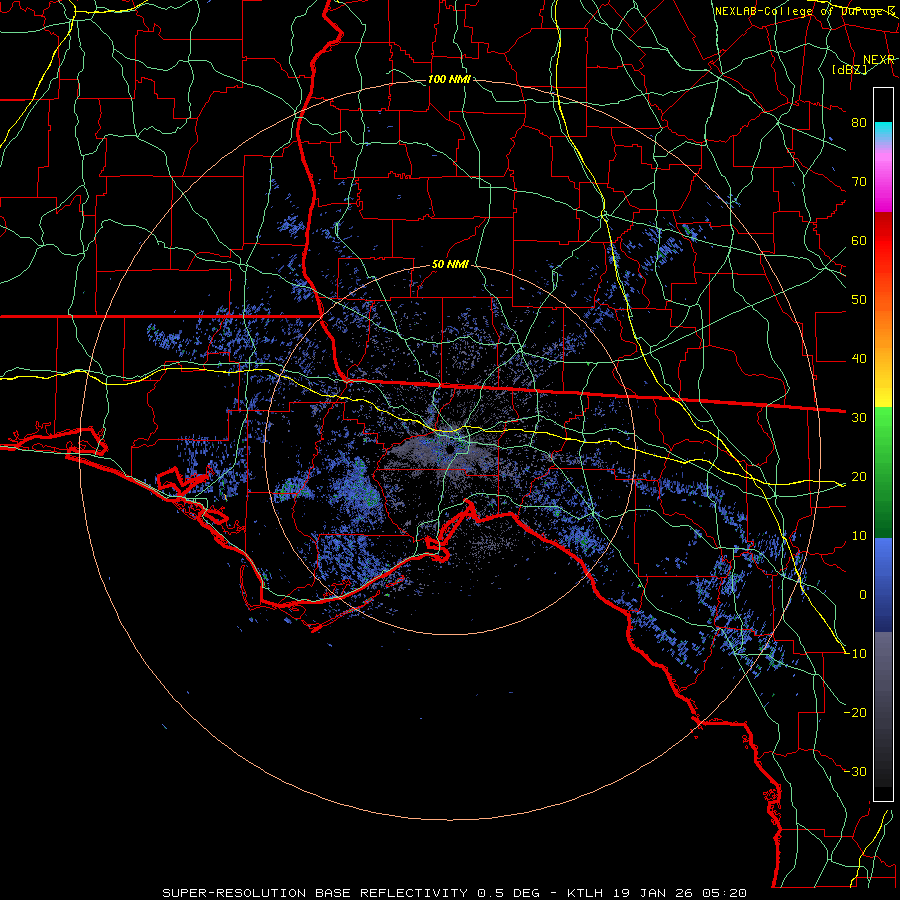The image size is (900, 900).
Task: Click the KTLH radar site center dot
Action: pyautogui.click(x=451, y=449)
